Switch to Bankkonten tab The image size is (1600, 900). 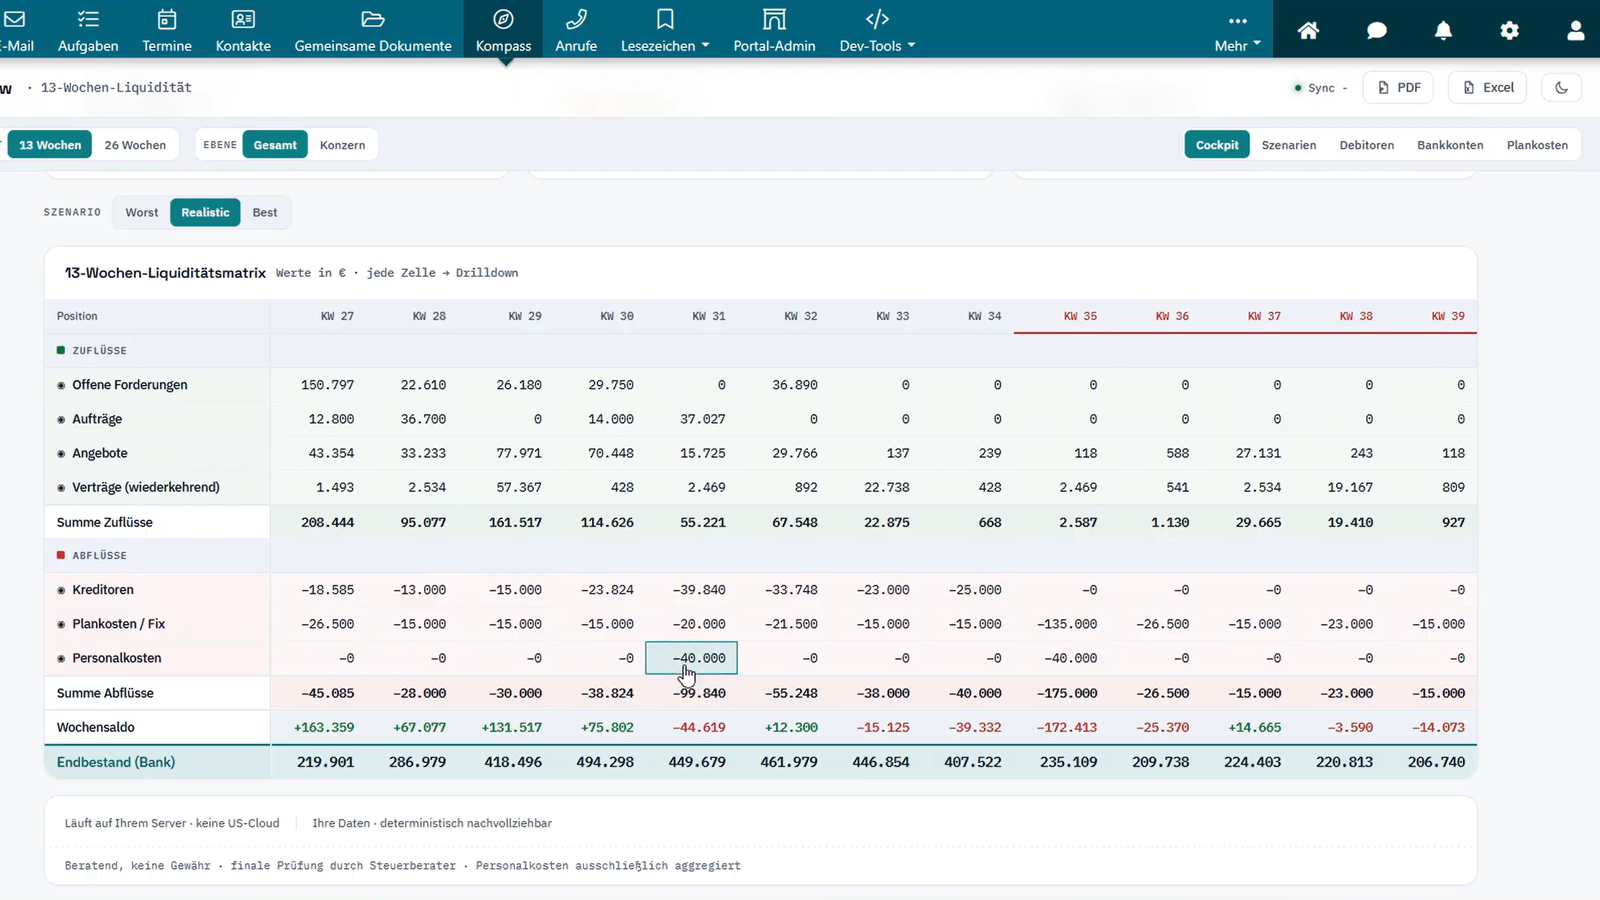[x=1450, y=145]
